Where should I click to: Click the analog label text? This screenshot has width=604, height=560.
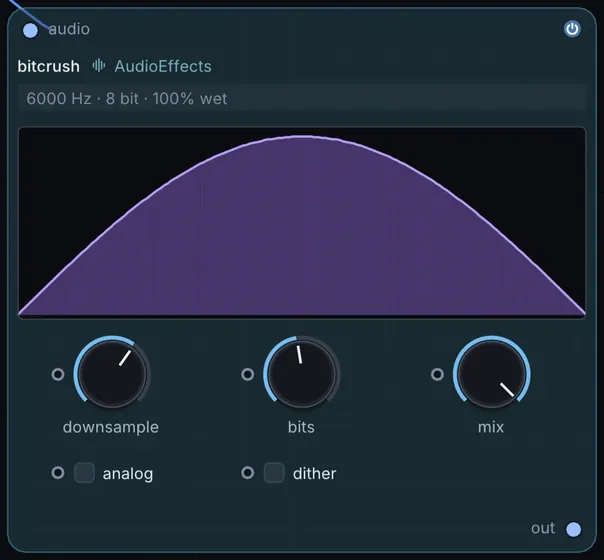(x=128, y=474)
